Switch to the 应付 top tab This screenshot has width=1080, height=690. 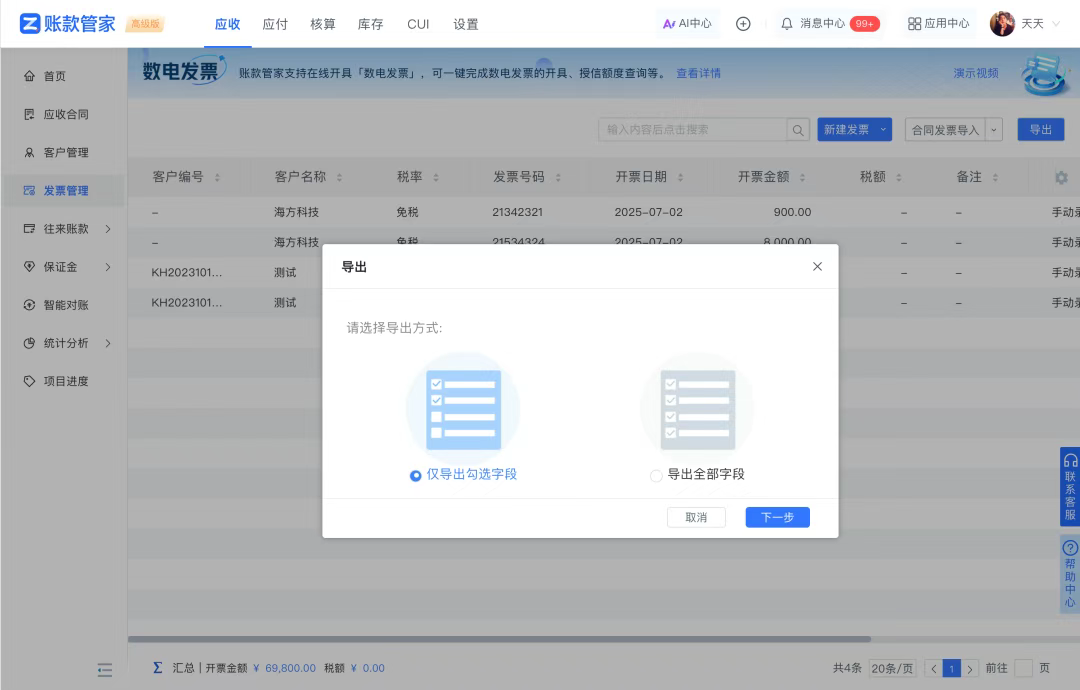(x=275, y=24)
